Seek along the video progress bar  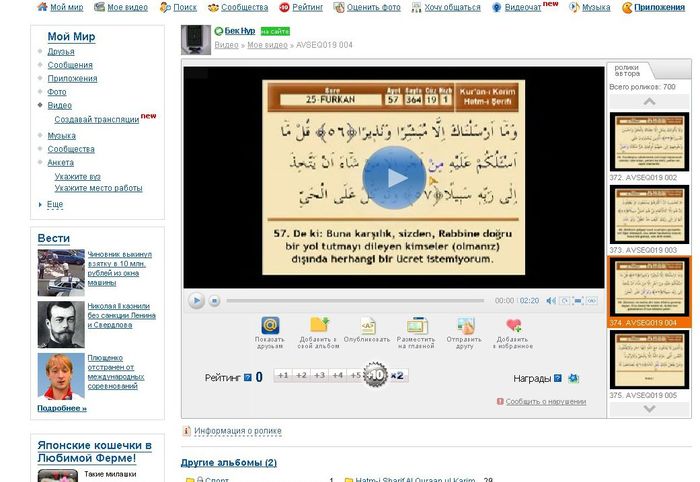(x=355, y=301)
